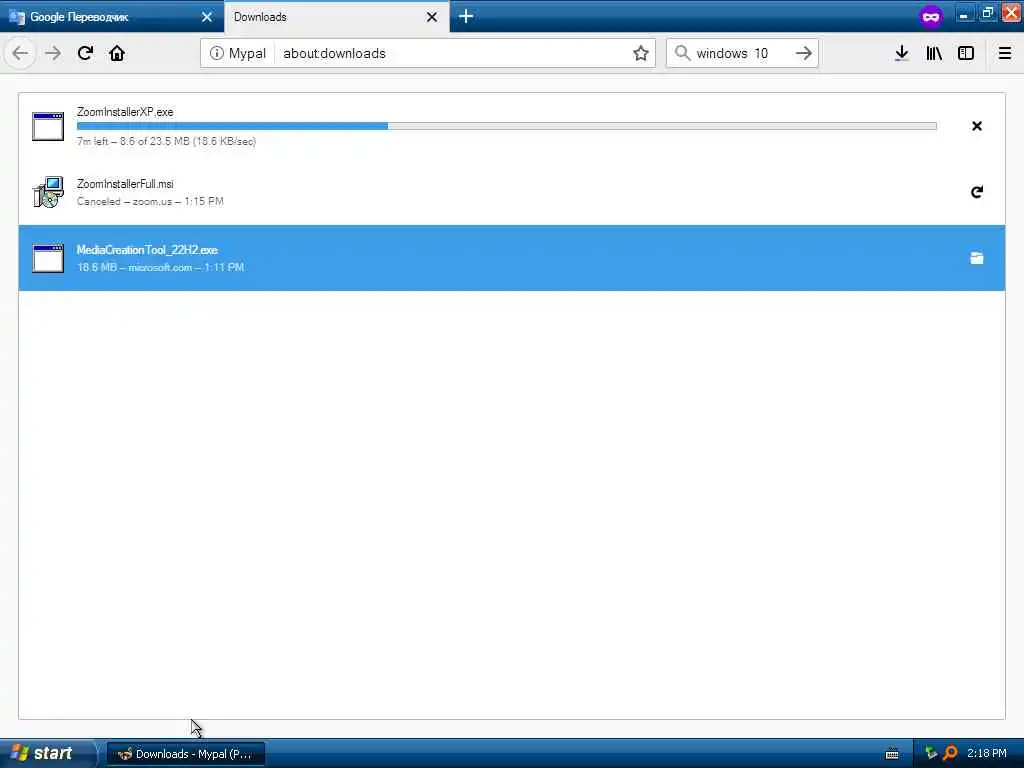Viewport: 1024px width, 768px height.
Task: Show site information icon in address bar
Action: 216,53
